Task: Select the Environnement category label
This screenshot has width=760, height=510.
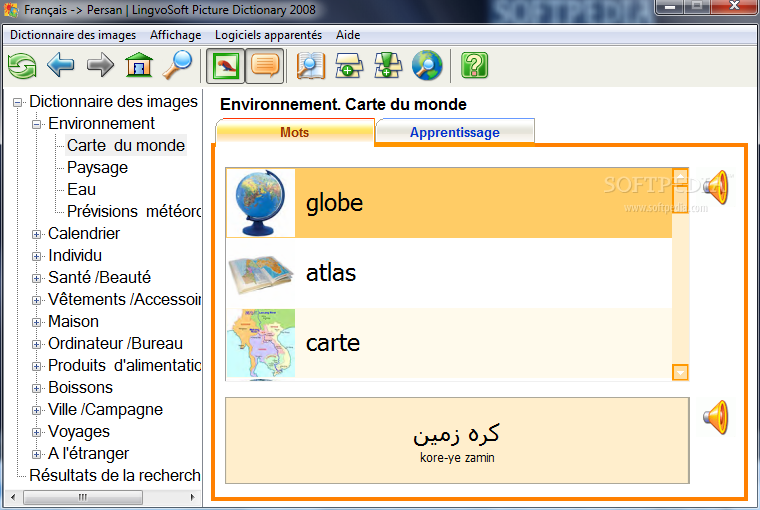Action: coord(101,123)
